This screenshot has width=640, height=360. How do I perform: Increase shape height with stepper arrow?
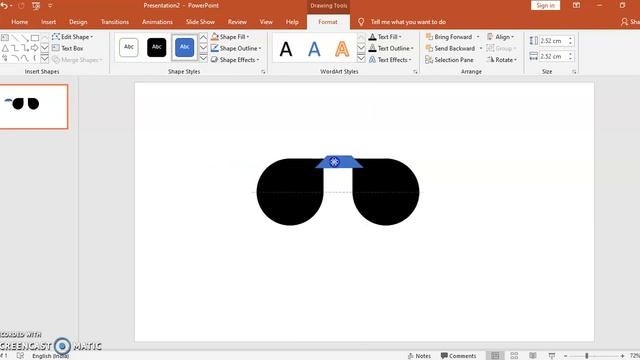pyautogui.click(x=571, y=38)
